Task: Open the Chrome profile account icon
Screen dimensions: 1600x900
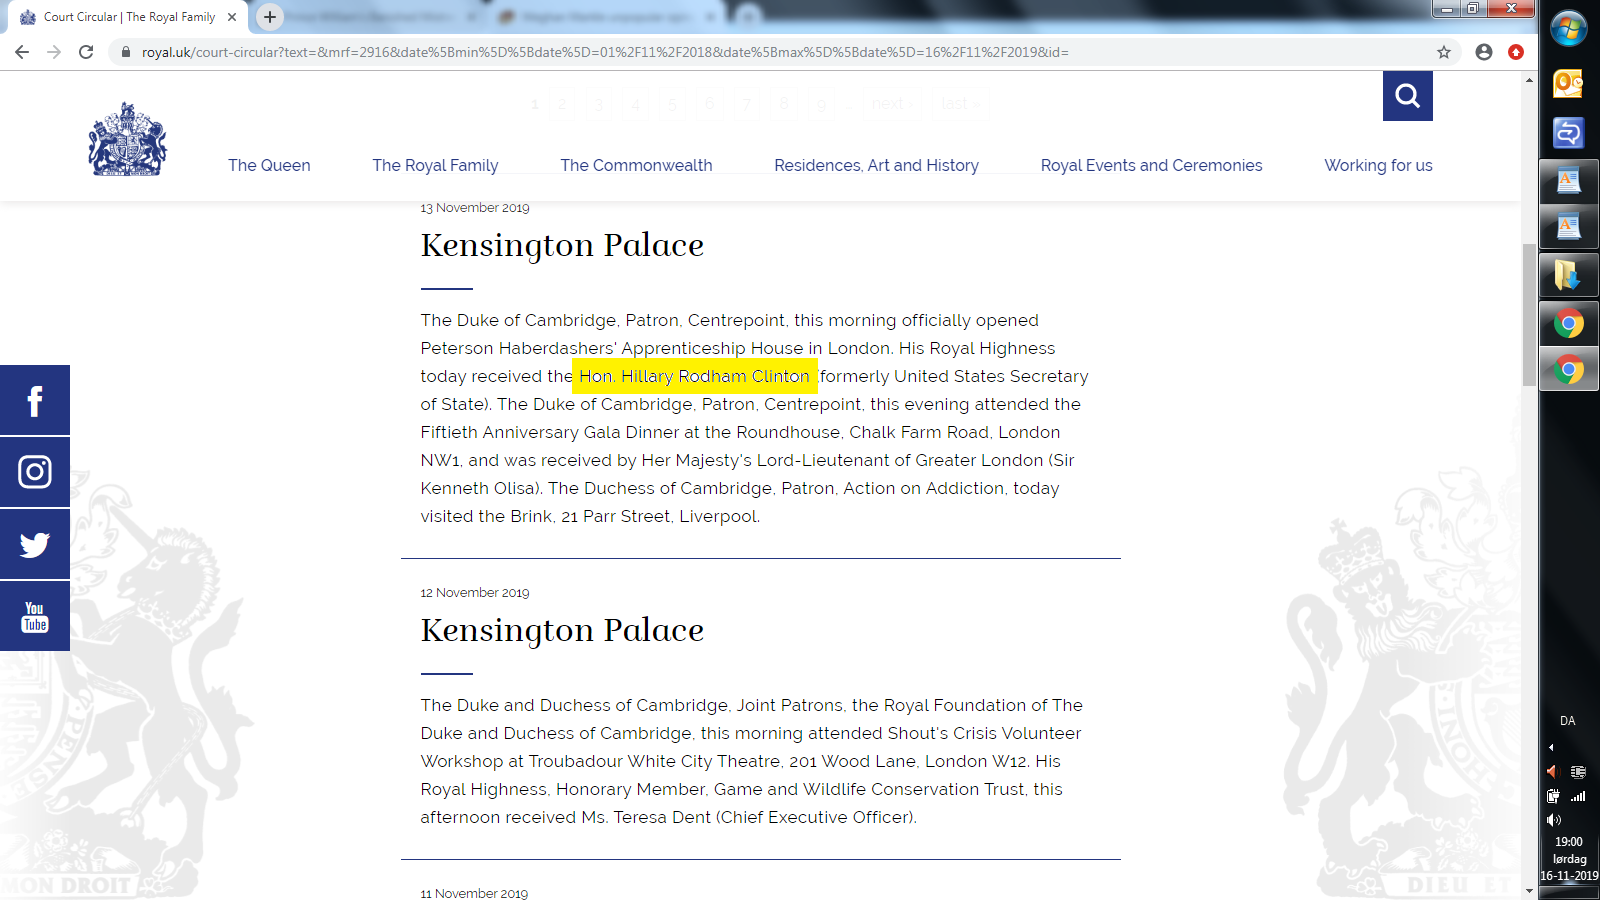Action: [1484, 52]
